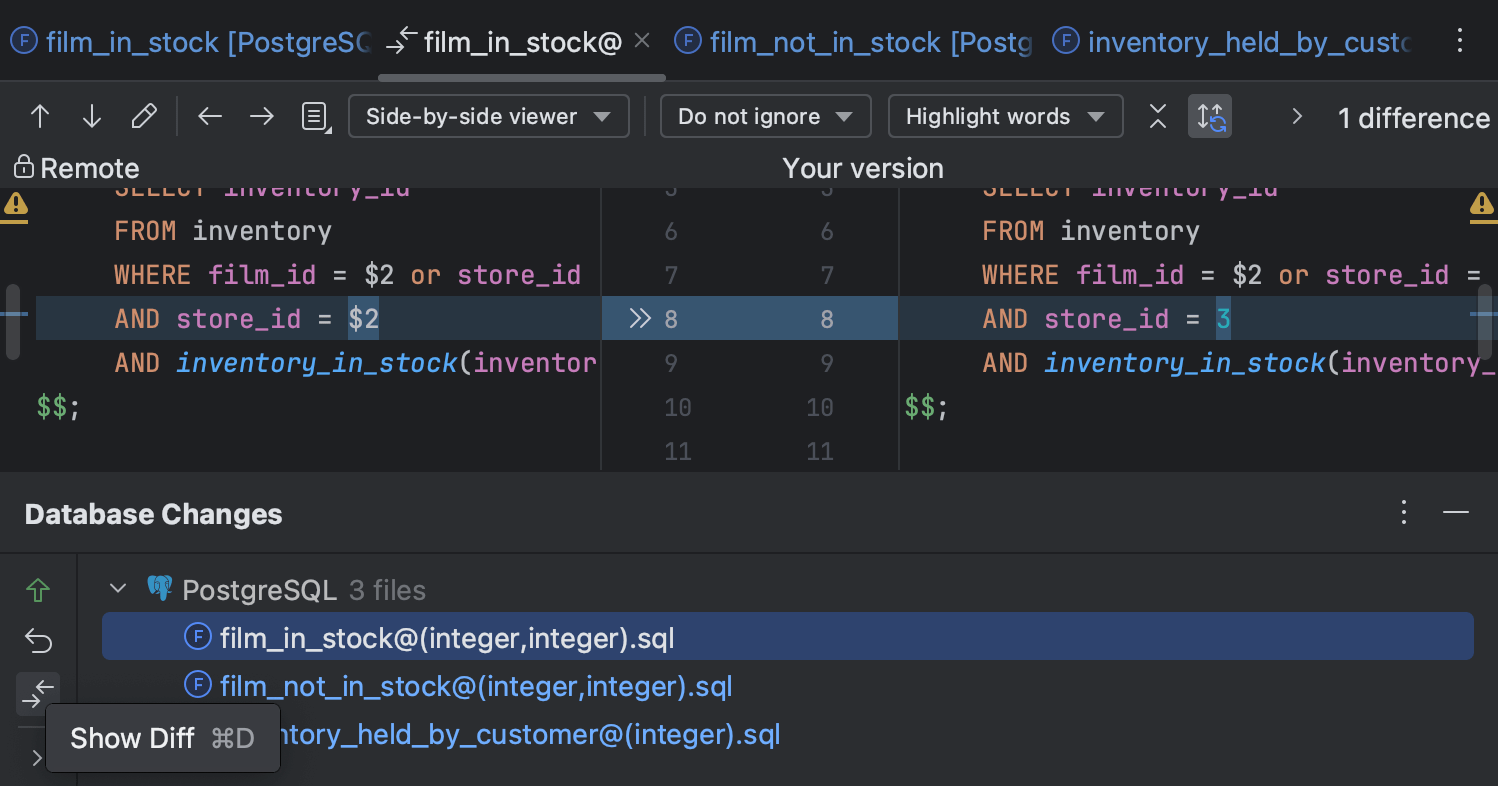This screenshot has width=1498, height=786.
Task: Open the Do not ignore whitespace dropdown
Action: (764, 116)
